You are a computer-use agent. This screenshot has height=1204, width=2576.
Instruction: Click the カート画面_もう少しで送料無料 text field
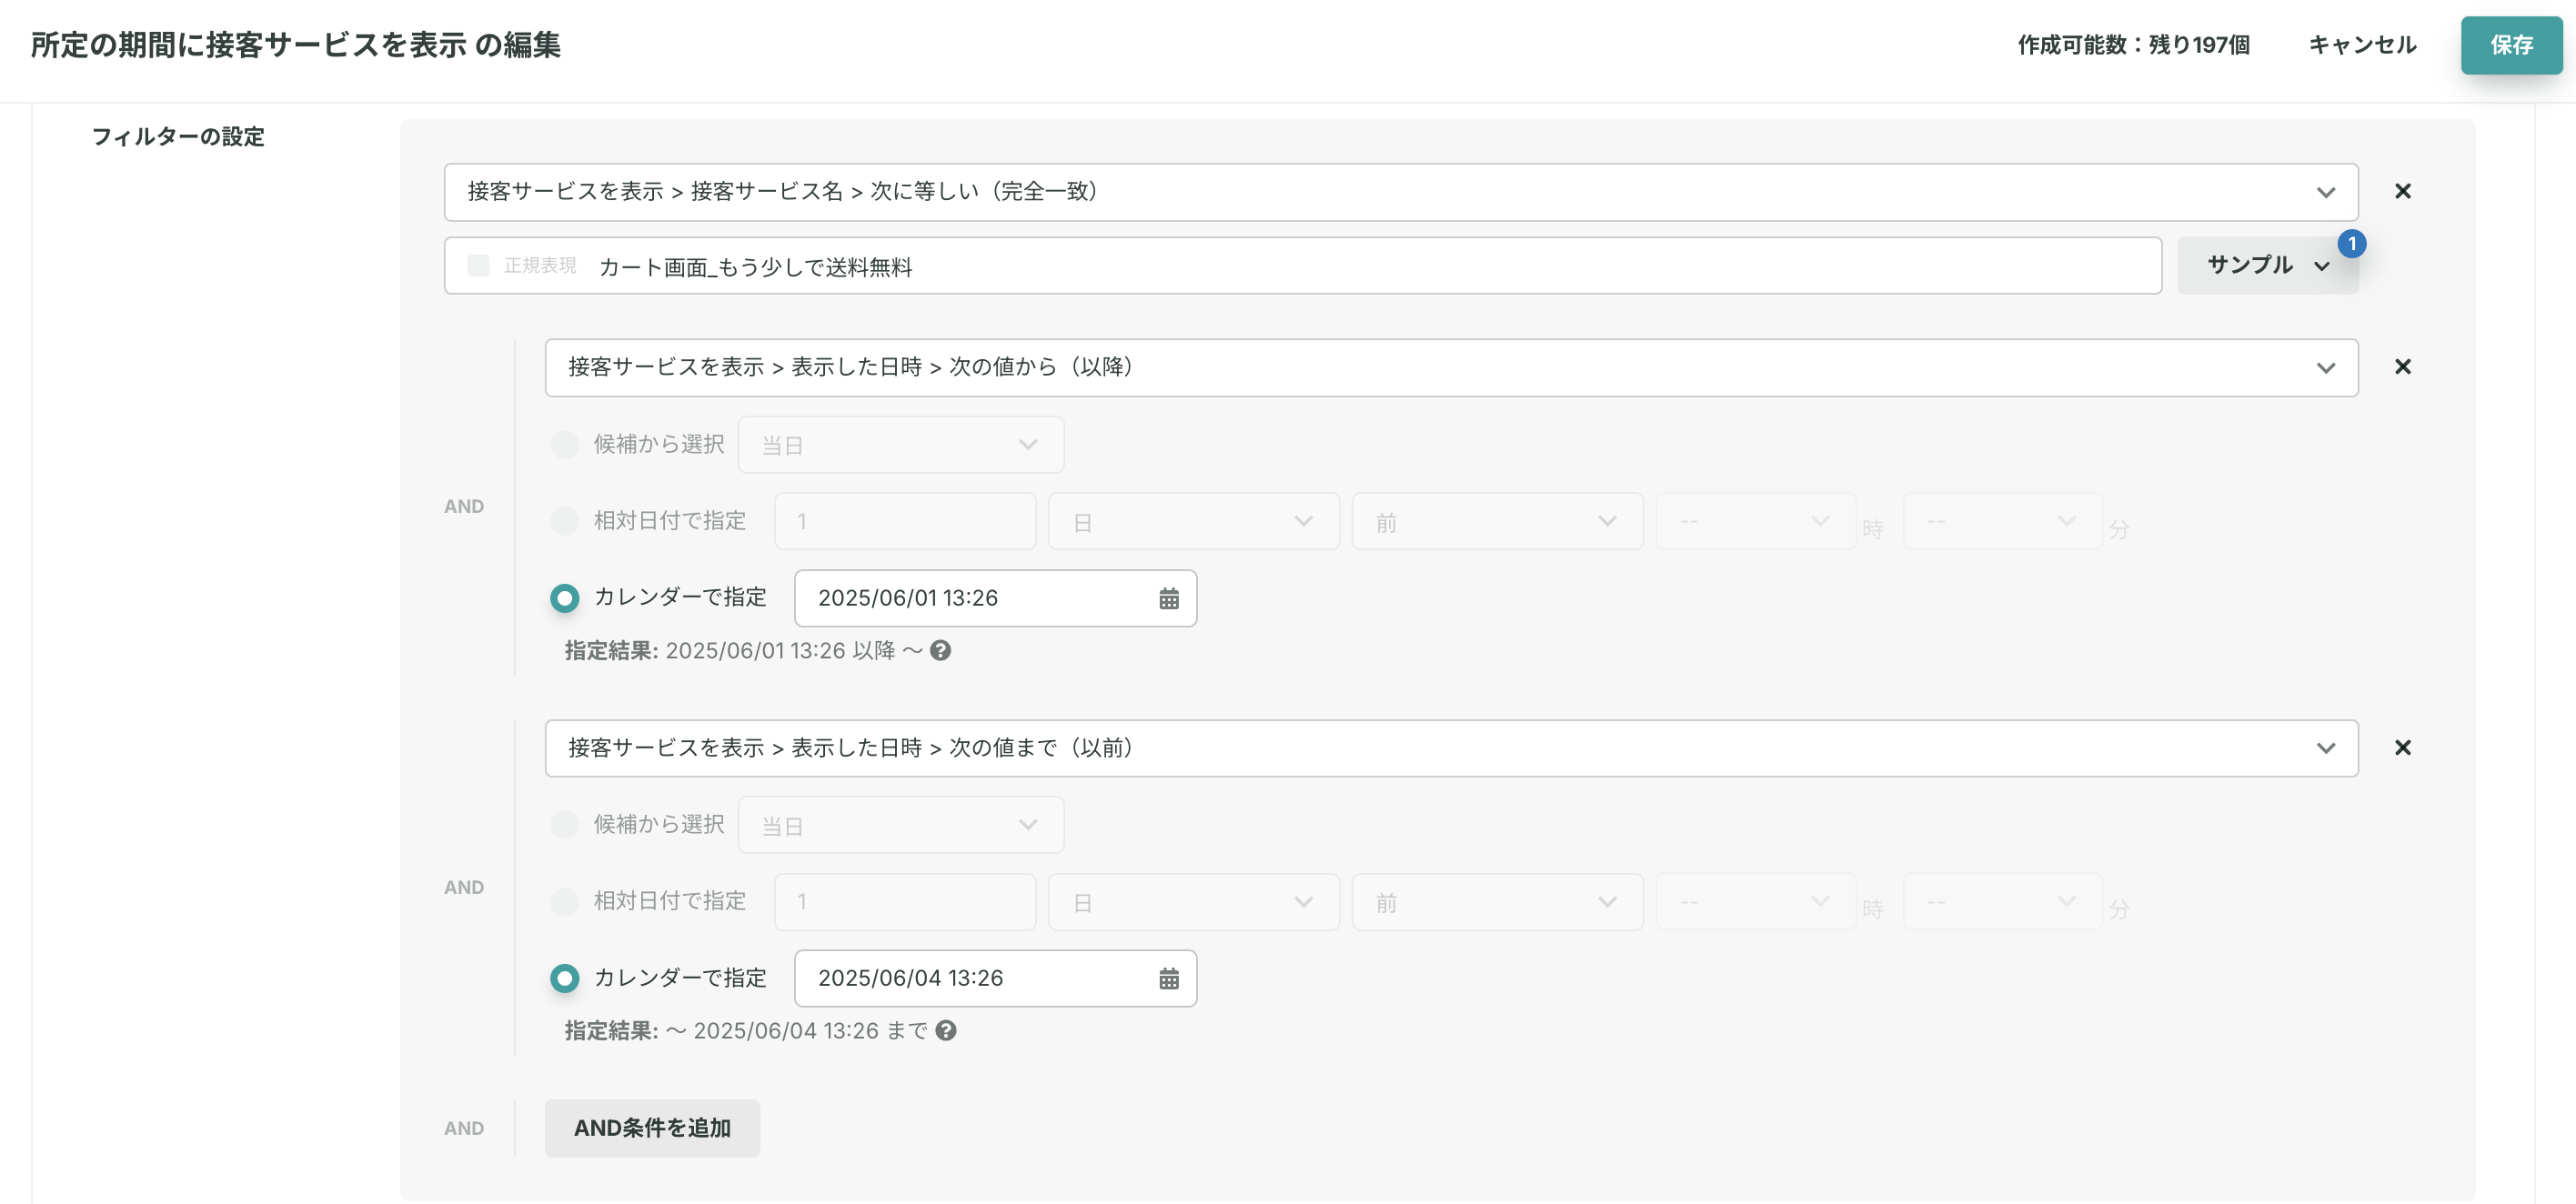(x=1303, y=266)
